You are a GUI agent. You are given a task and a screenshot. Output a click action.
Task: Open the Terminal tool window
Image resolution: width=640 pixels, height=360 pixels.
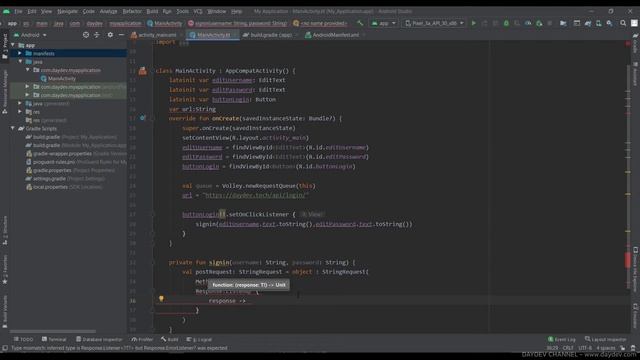coord(54,340)
